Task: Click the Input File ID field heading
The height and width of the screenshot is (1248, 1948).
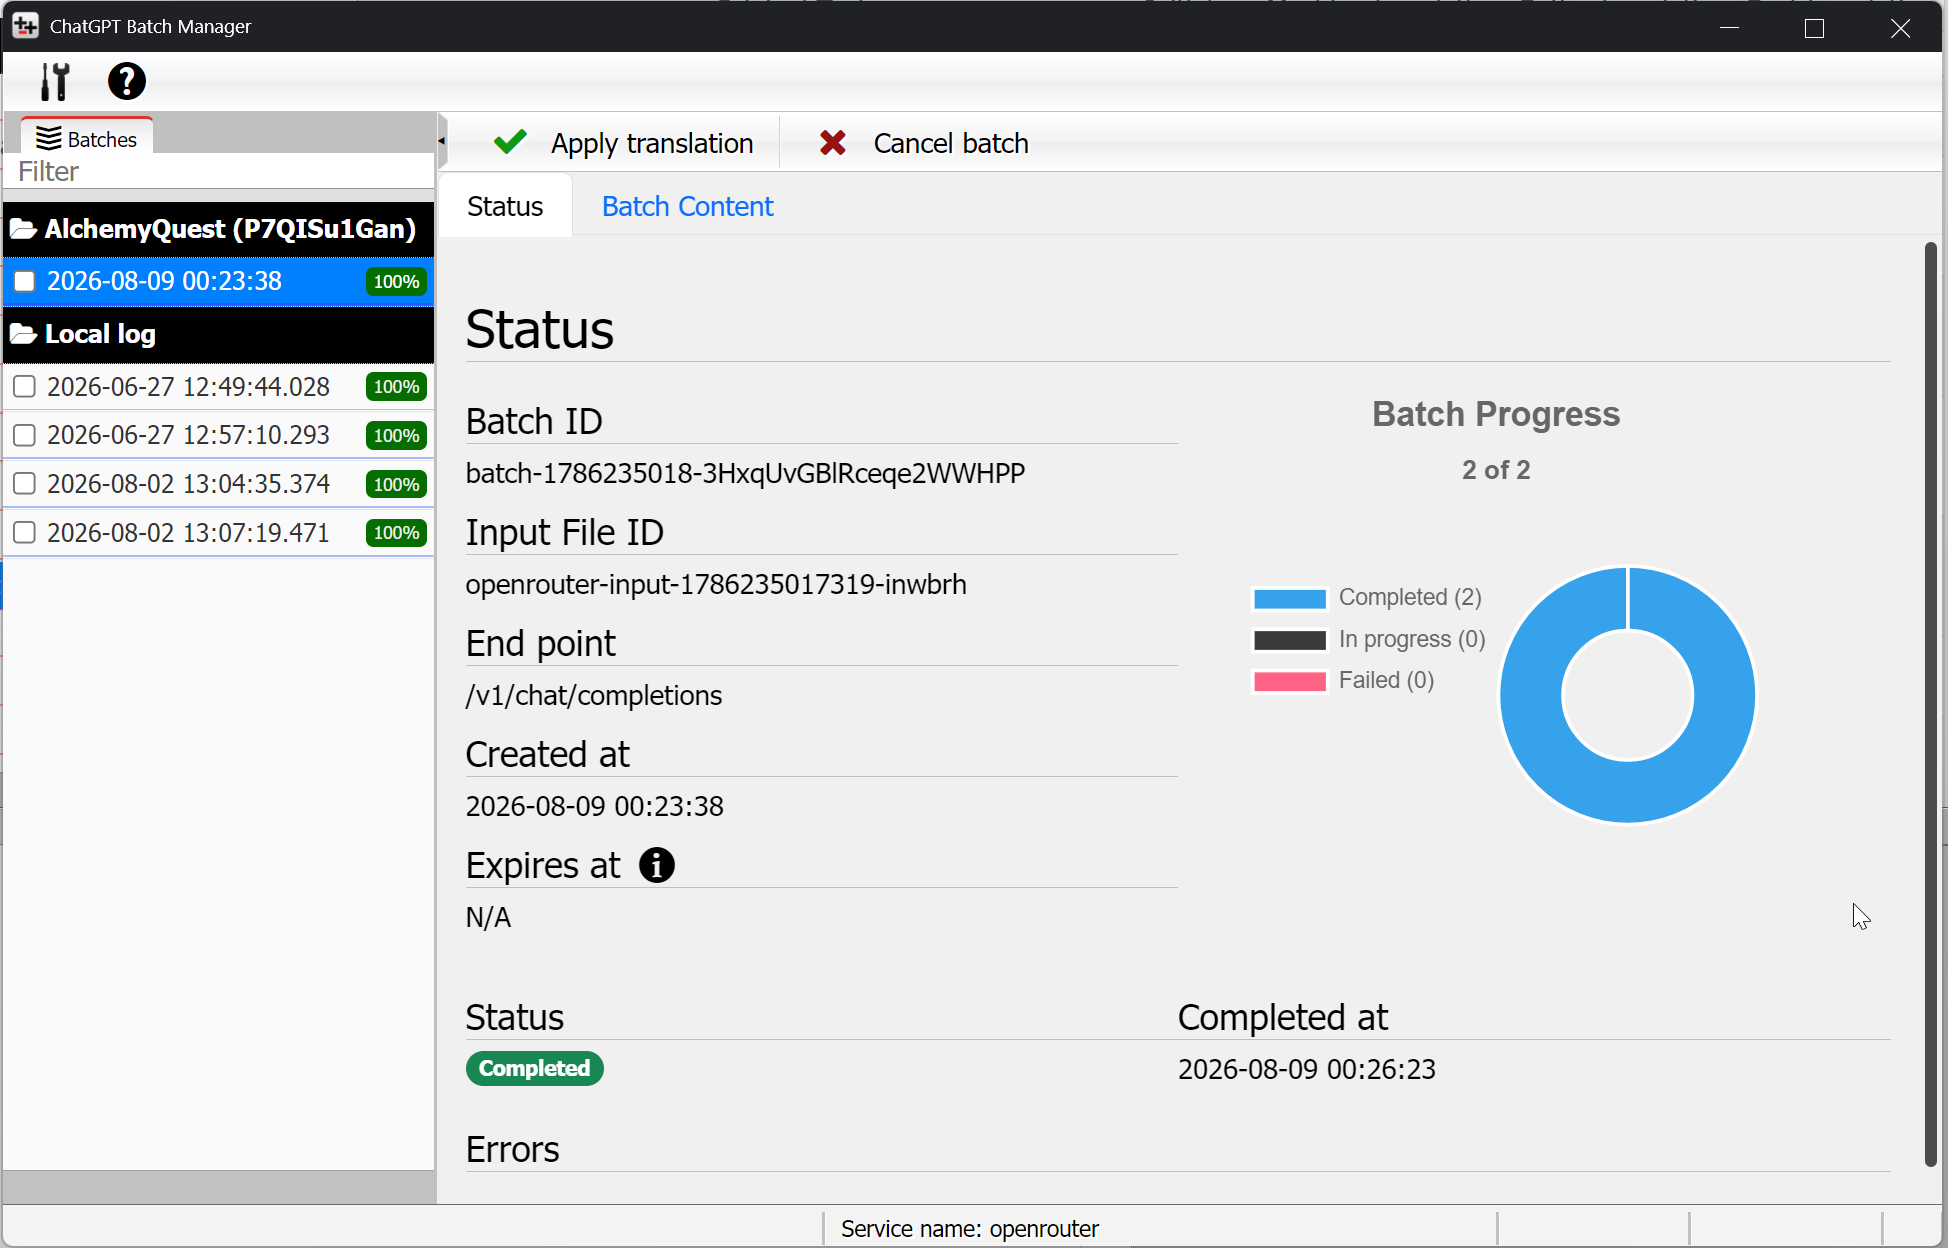Action: coord(565,533)
